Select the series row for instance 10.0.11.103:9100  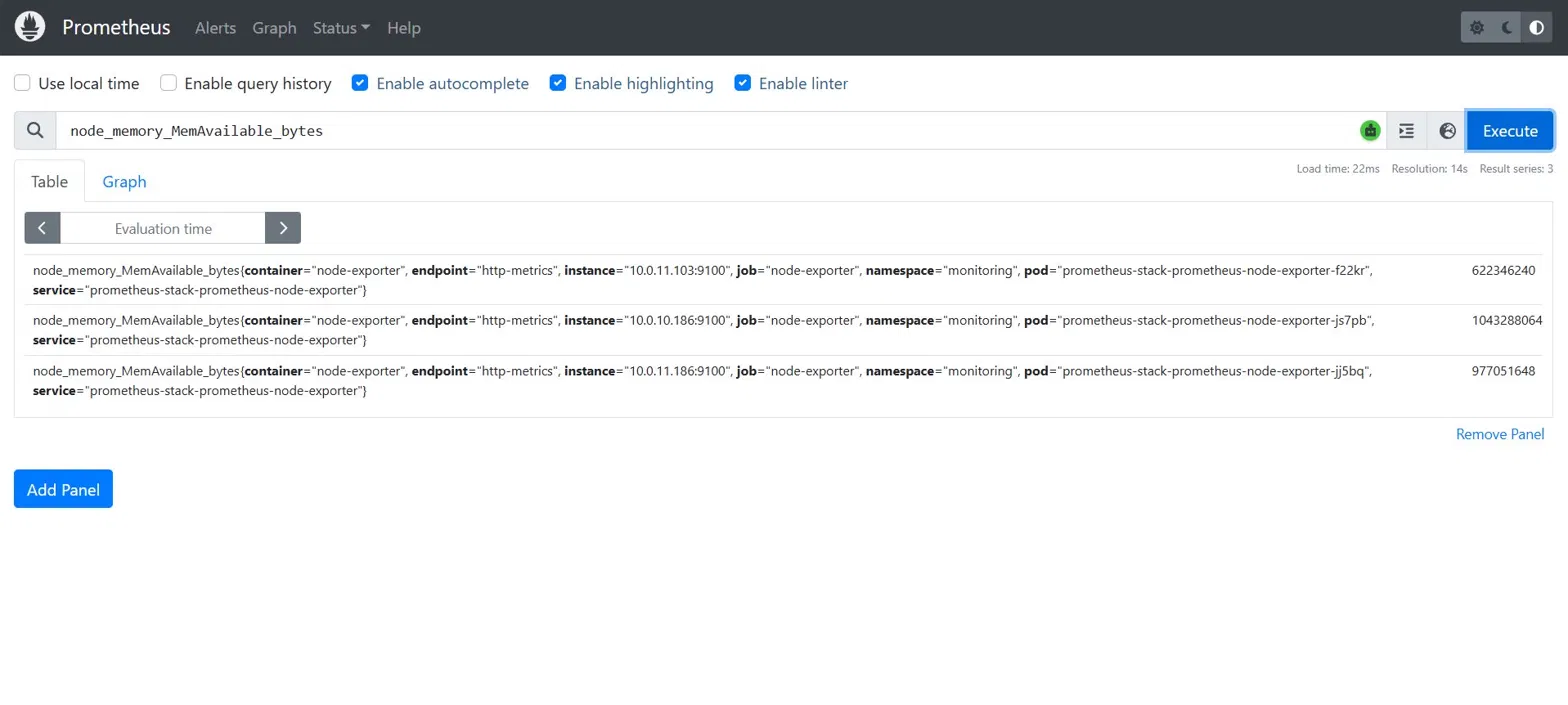pos(783,280)
